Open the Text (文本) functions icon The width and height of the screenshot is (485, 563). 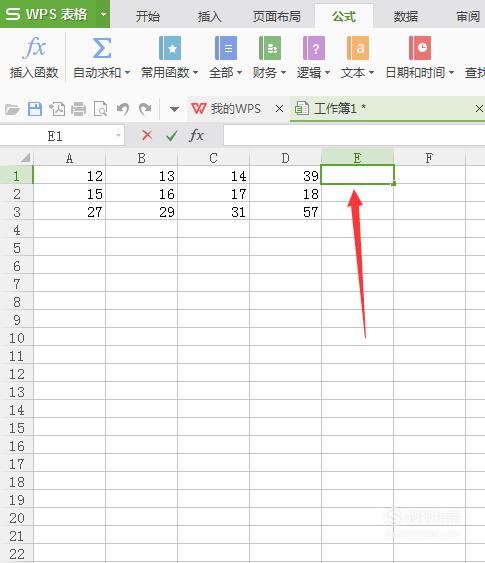358,48
